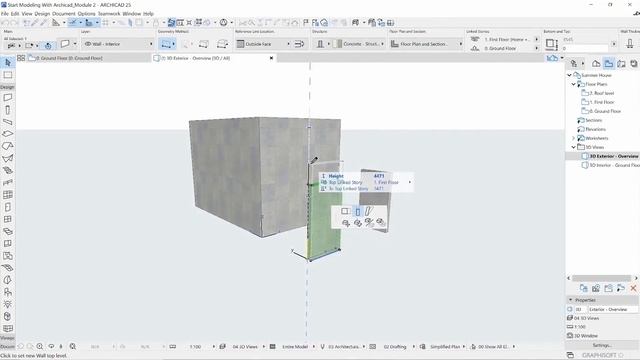Select the Object tool chair icon
The width and height of the screenshot is (640, 360).
click(8, 292)
